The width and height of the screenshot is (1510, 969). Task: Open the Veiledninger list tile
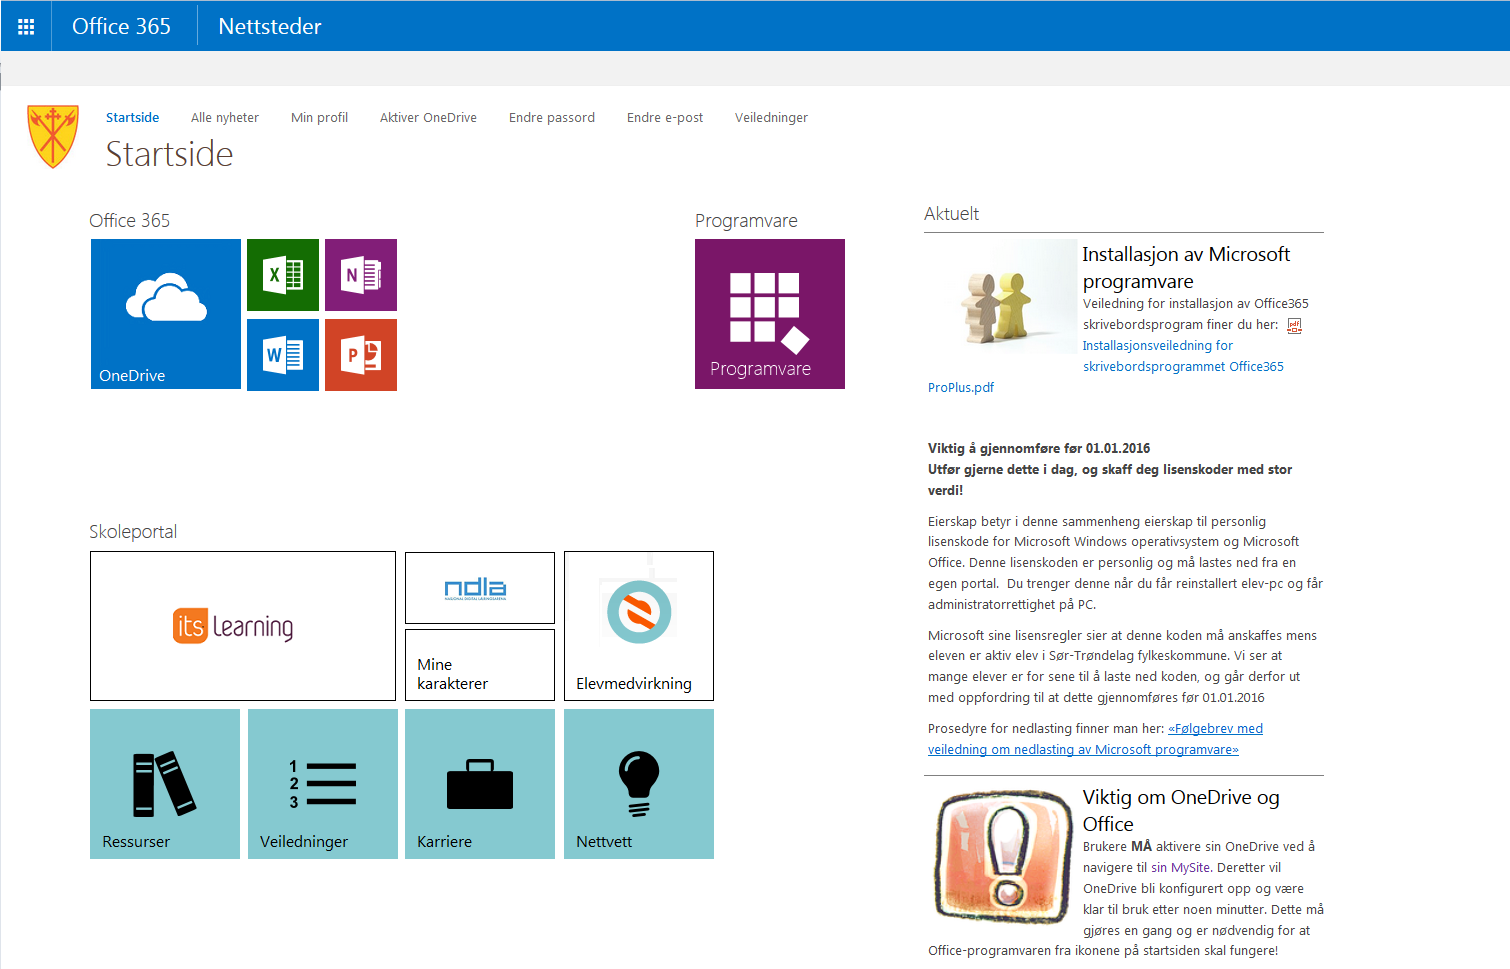click(x=323, y=784)
